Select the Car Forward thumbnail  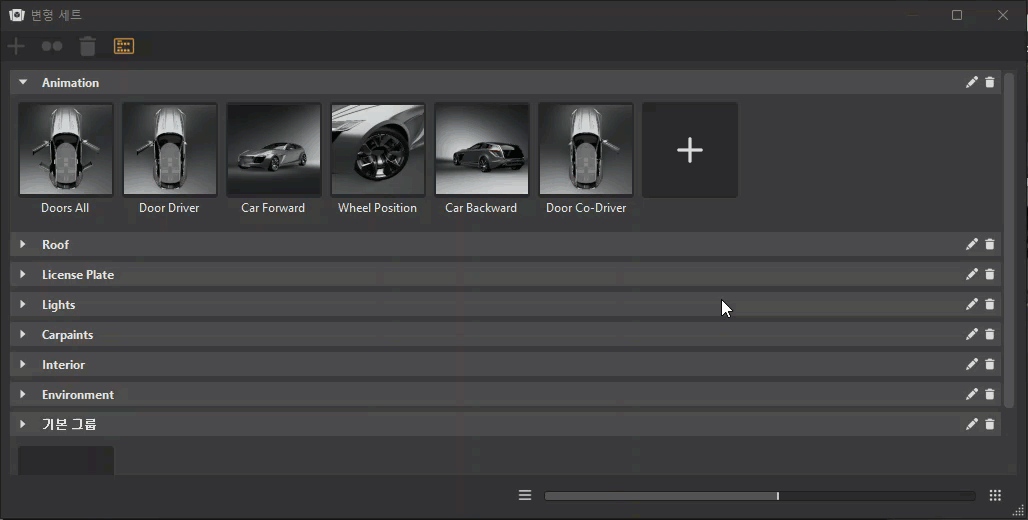coord(274,150)
